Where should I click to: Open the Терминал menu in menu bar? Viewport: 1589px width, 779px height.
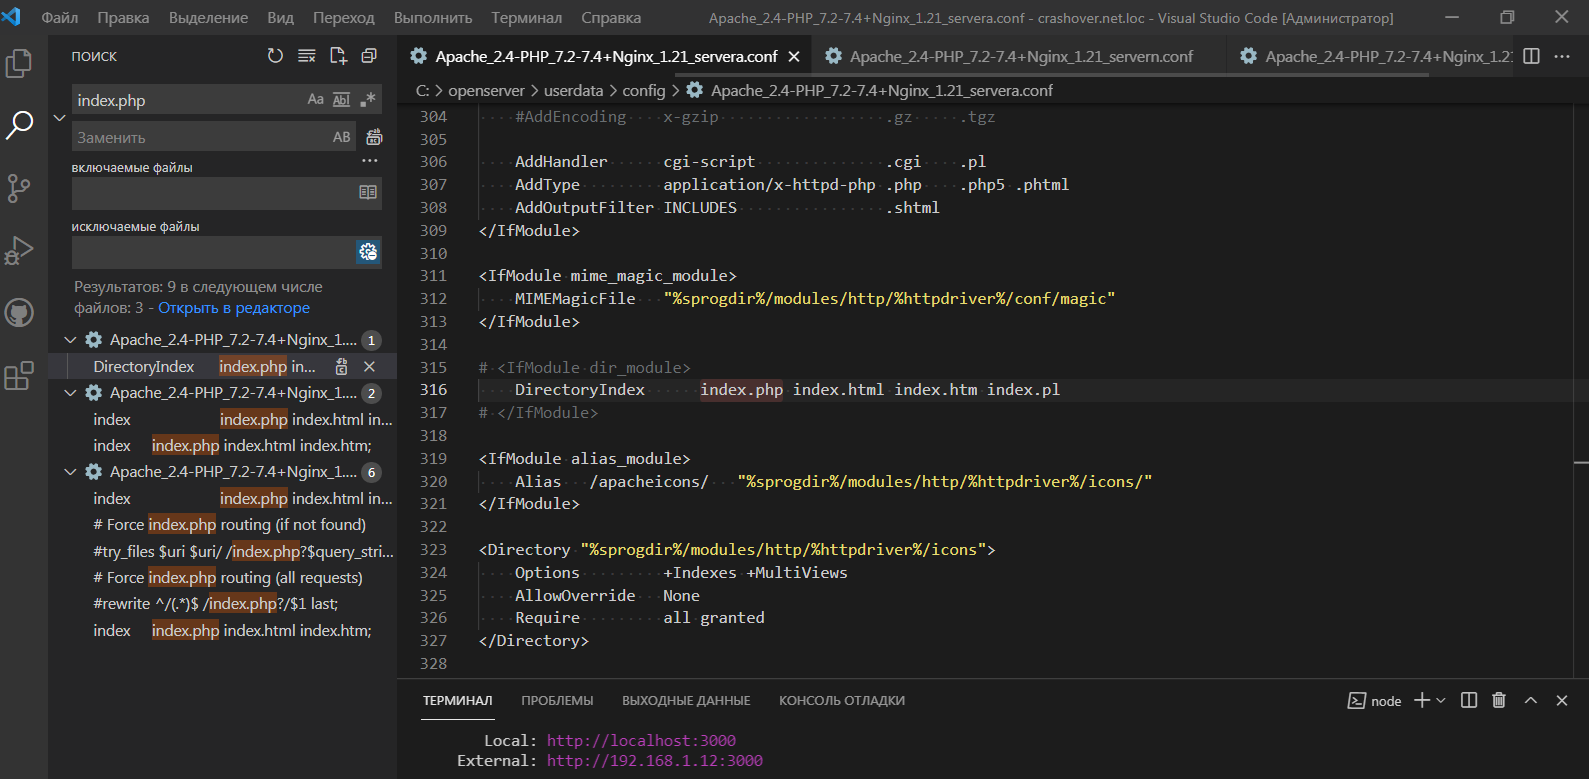click(526, 18)
